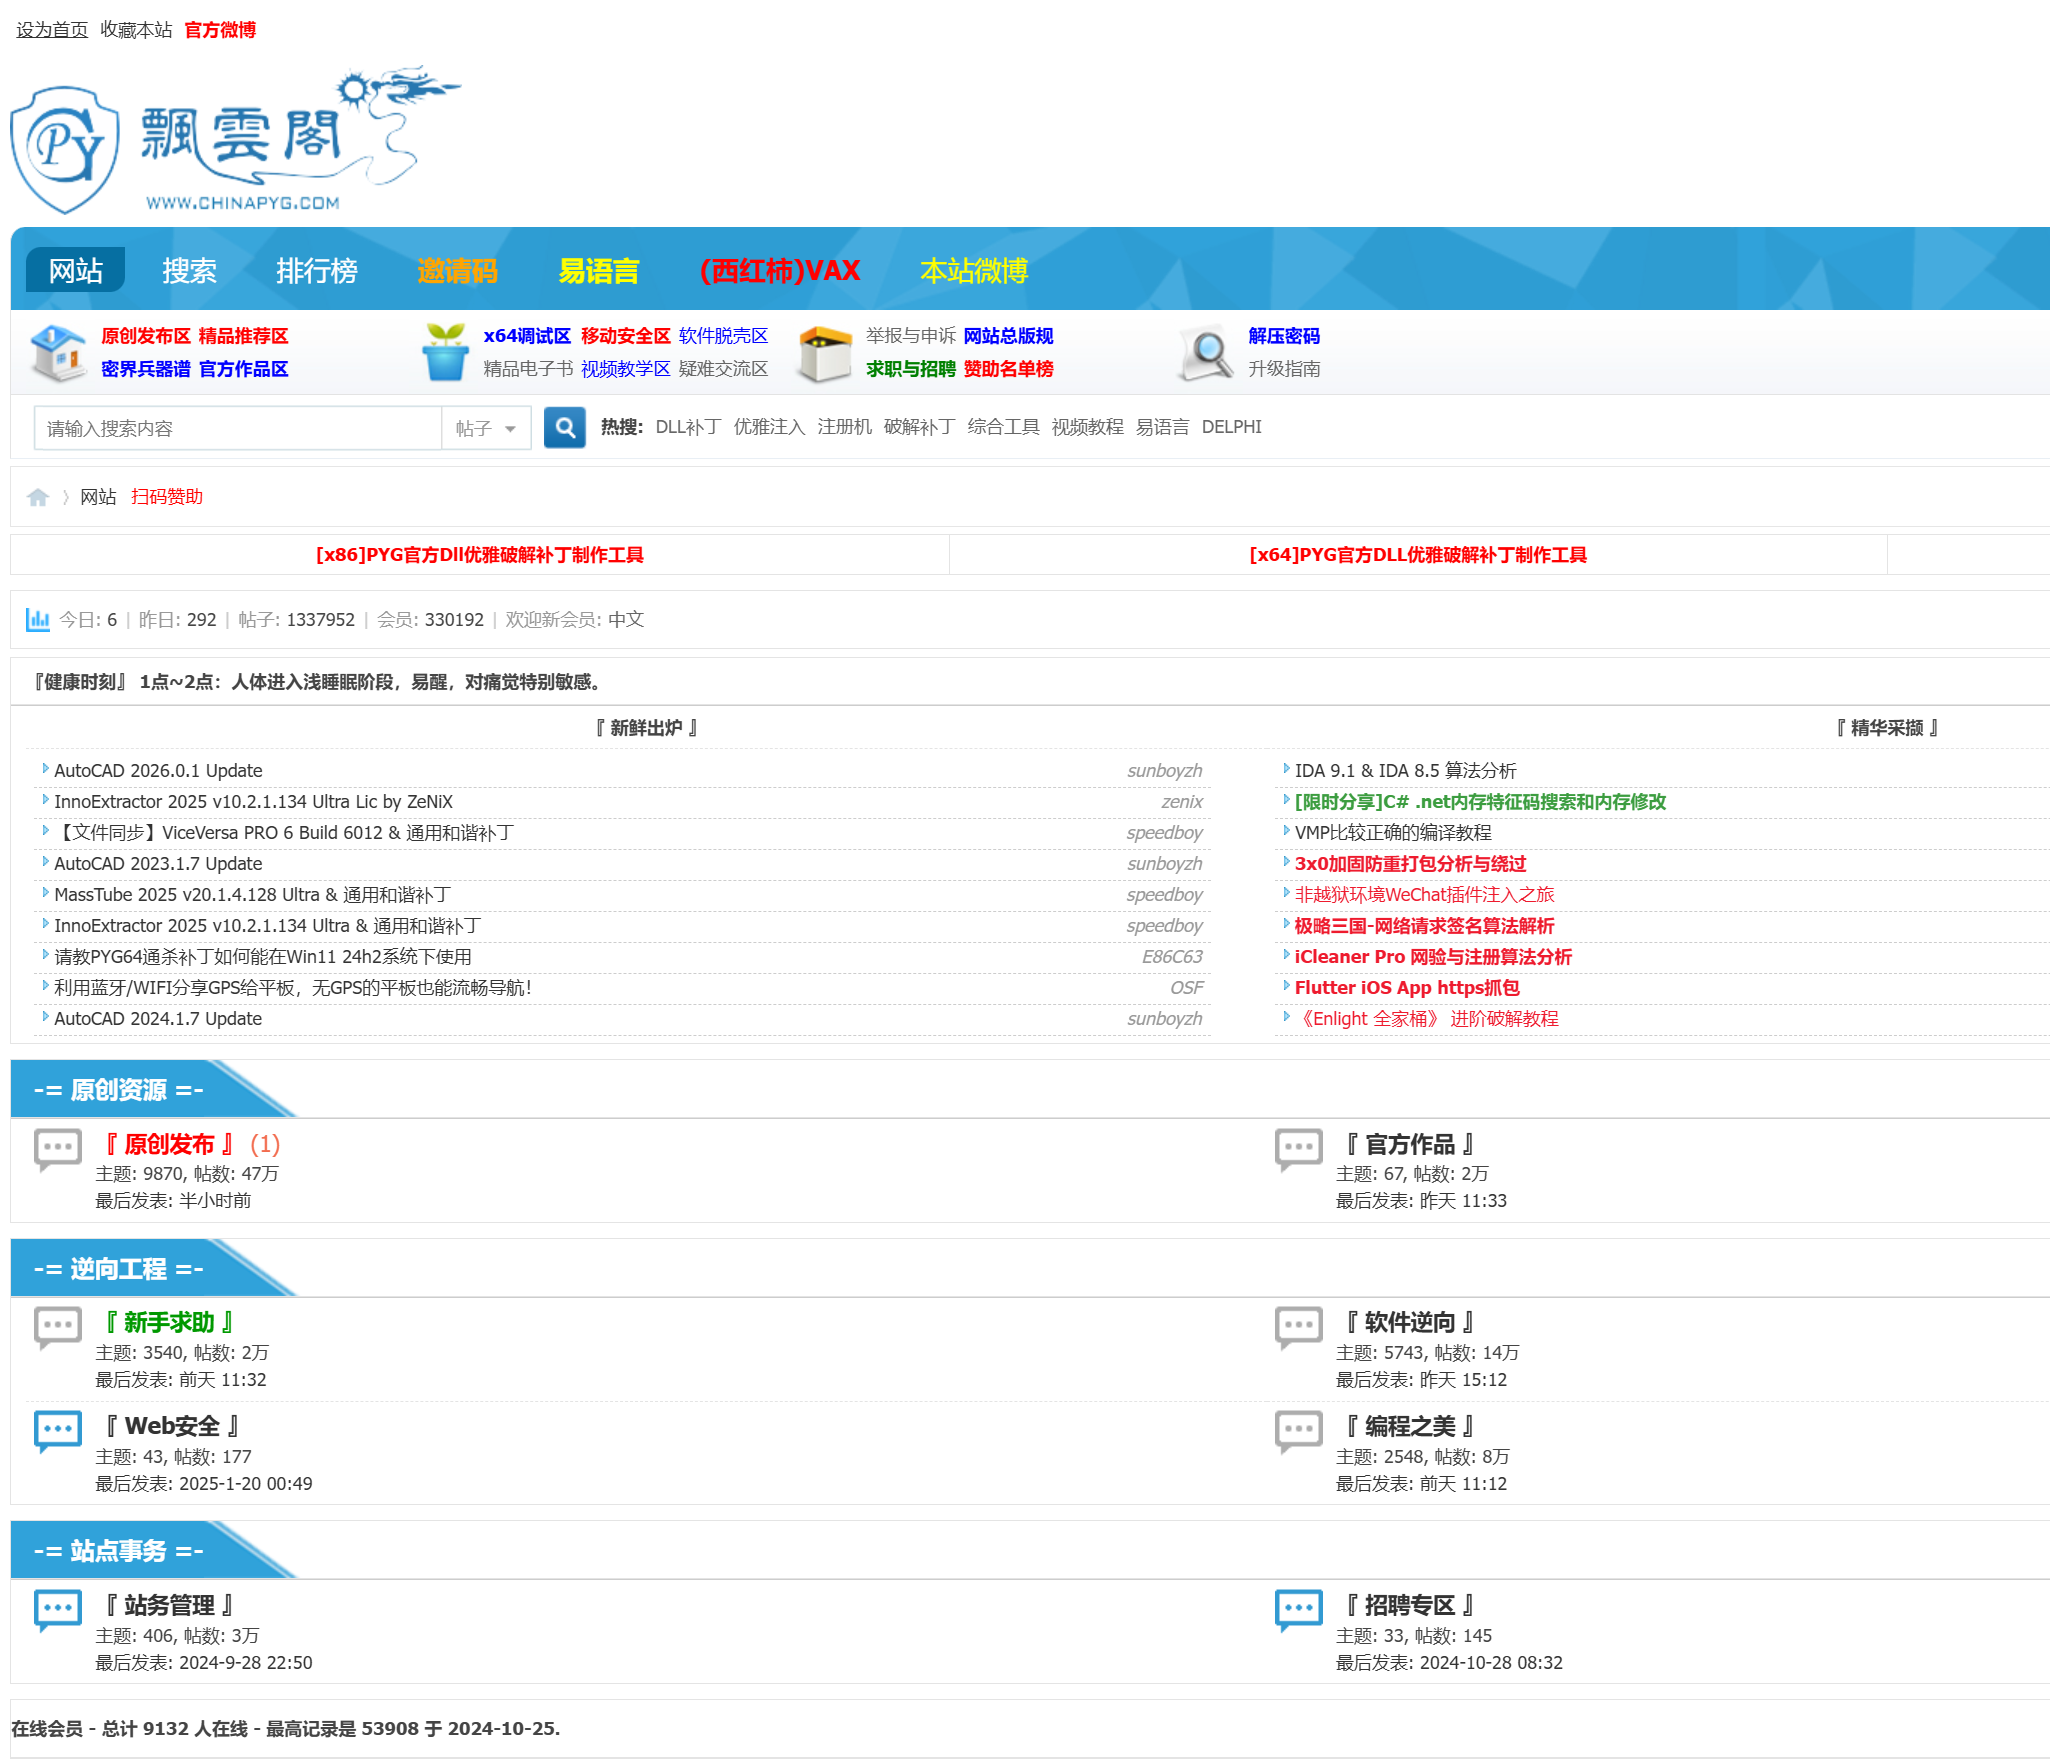The image size is (2050, 1759).
Task: Click the home icon in breadcrumb
Action: click(x=38, y=497)
